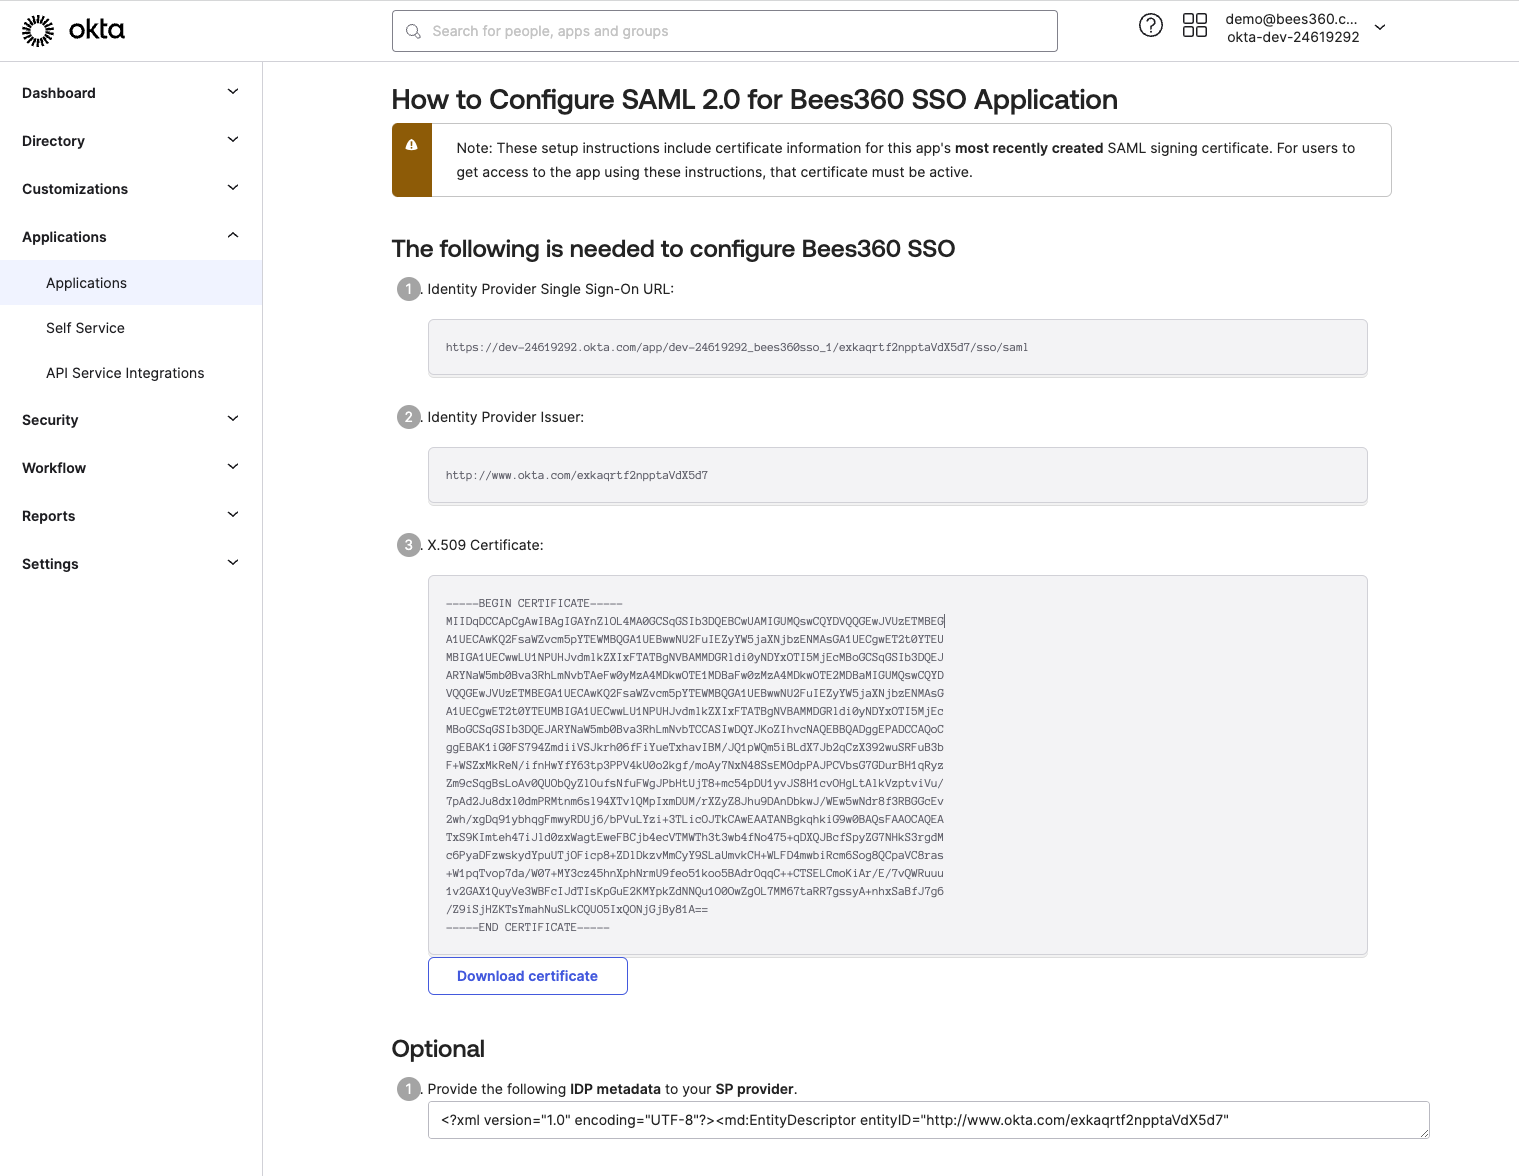Collapse the Applications menu section

tap(233, 236)
